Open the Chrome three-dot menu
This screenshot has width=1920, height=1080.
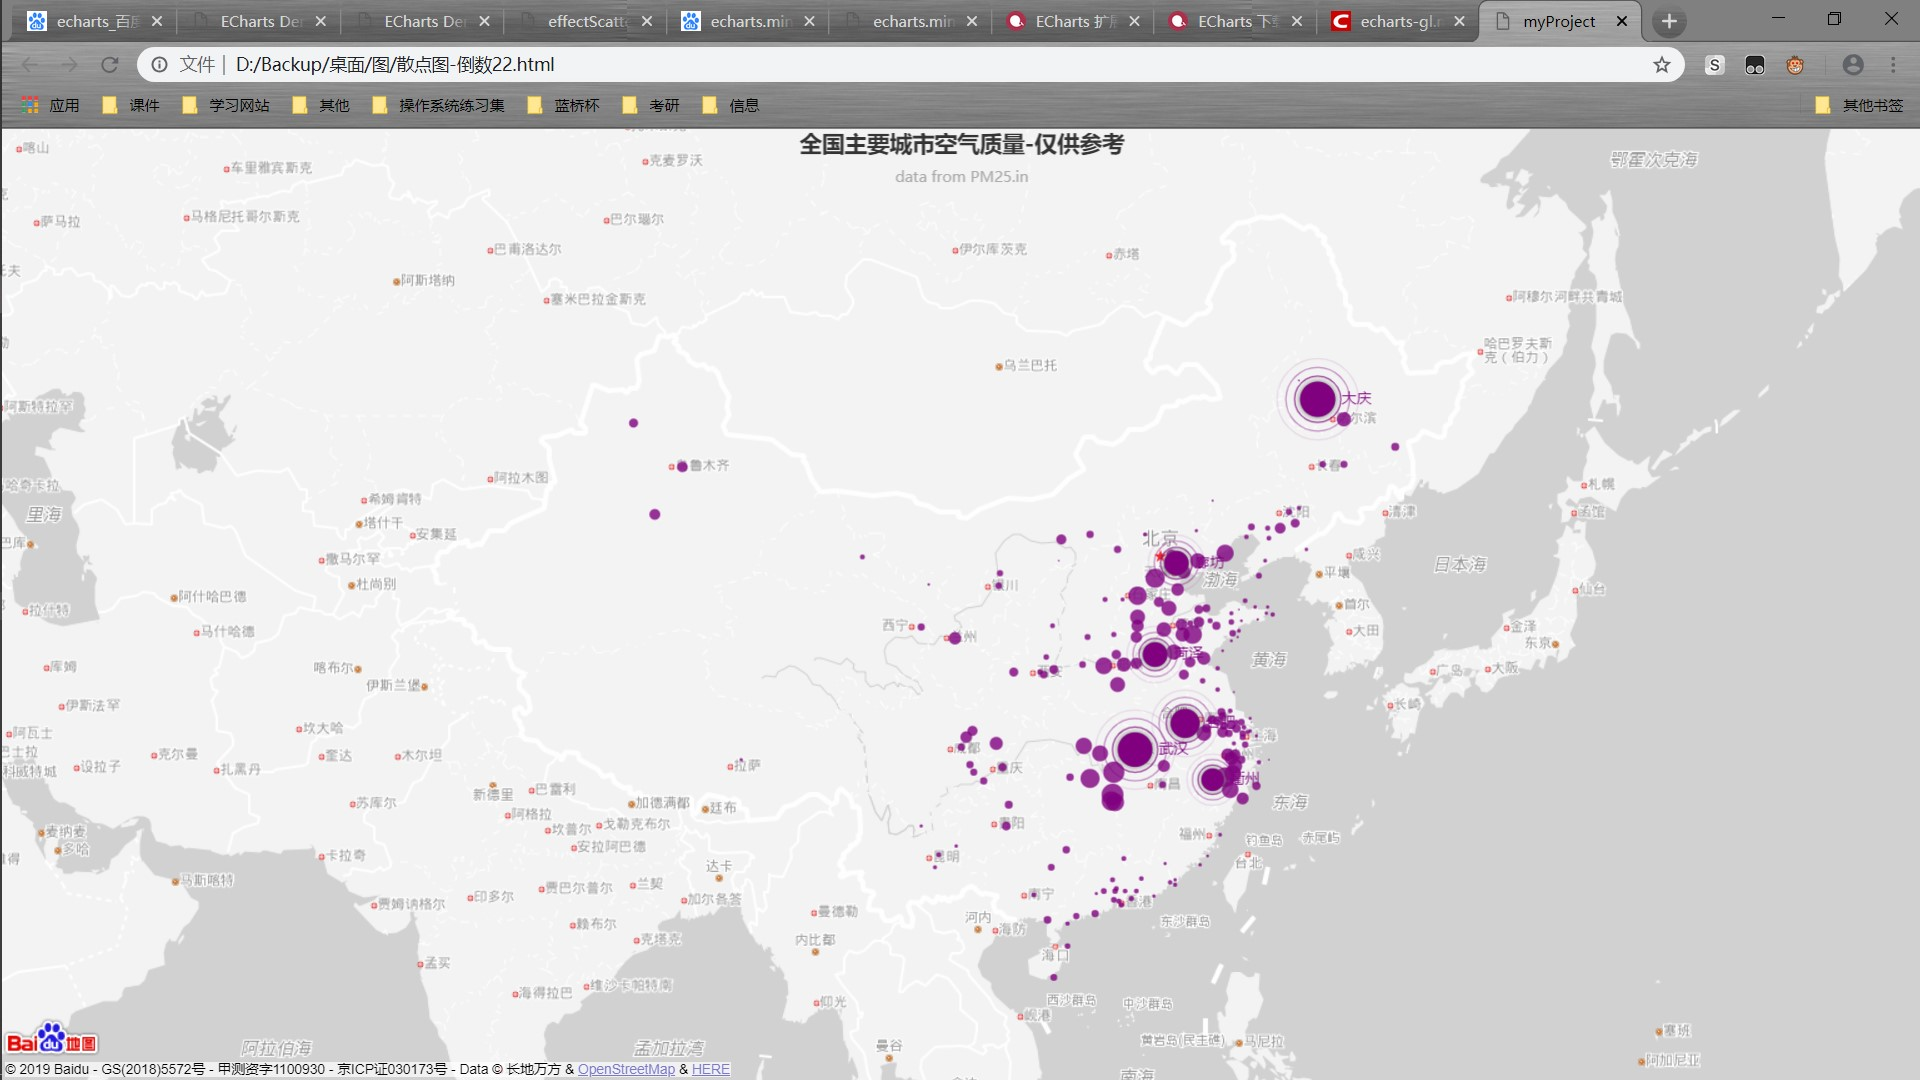[1893, 65]
